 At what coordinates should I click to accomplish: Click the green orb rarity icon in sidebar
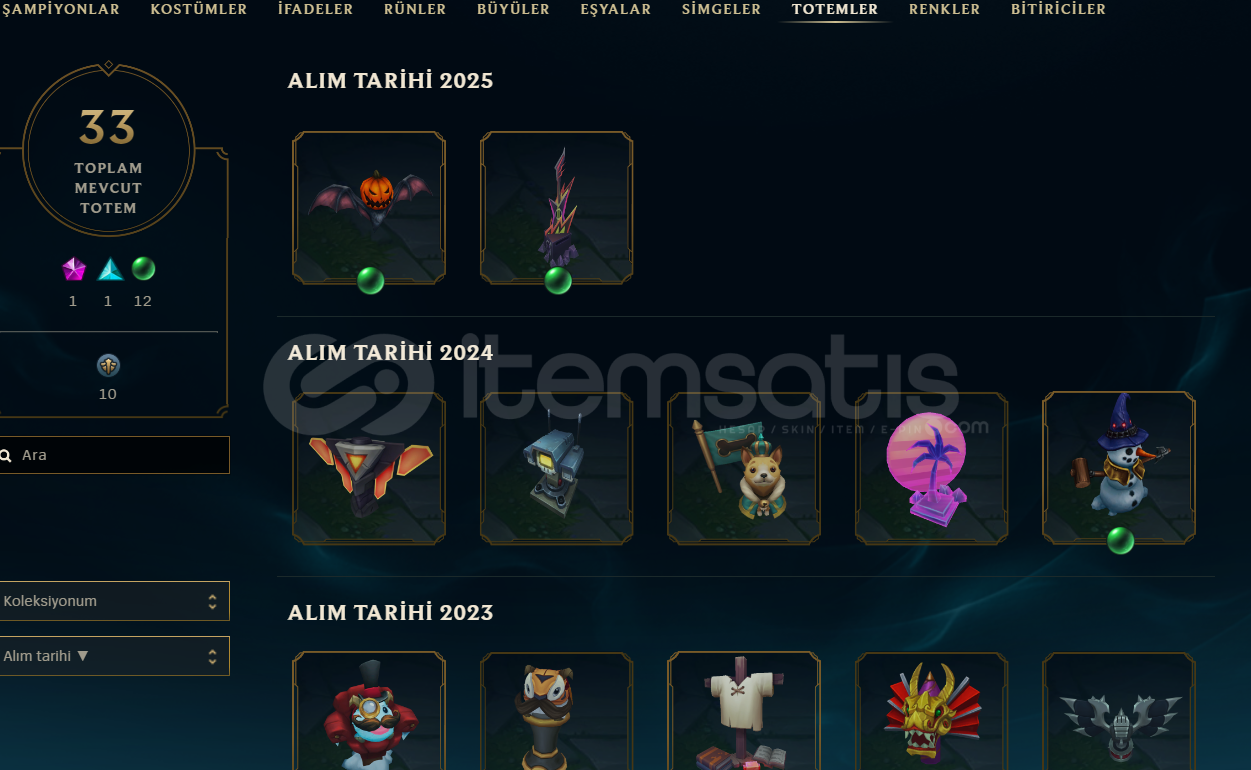click(144, 269)
